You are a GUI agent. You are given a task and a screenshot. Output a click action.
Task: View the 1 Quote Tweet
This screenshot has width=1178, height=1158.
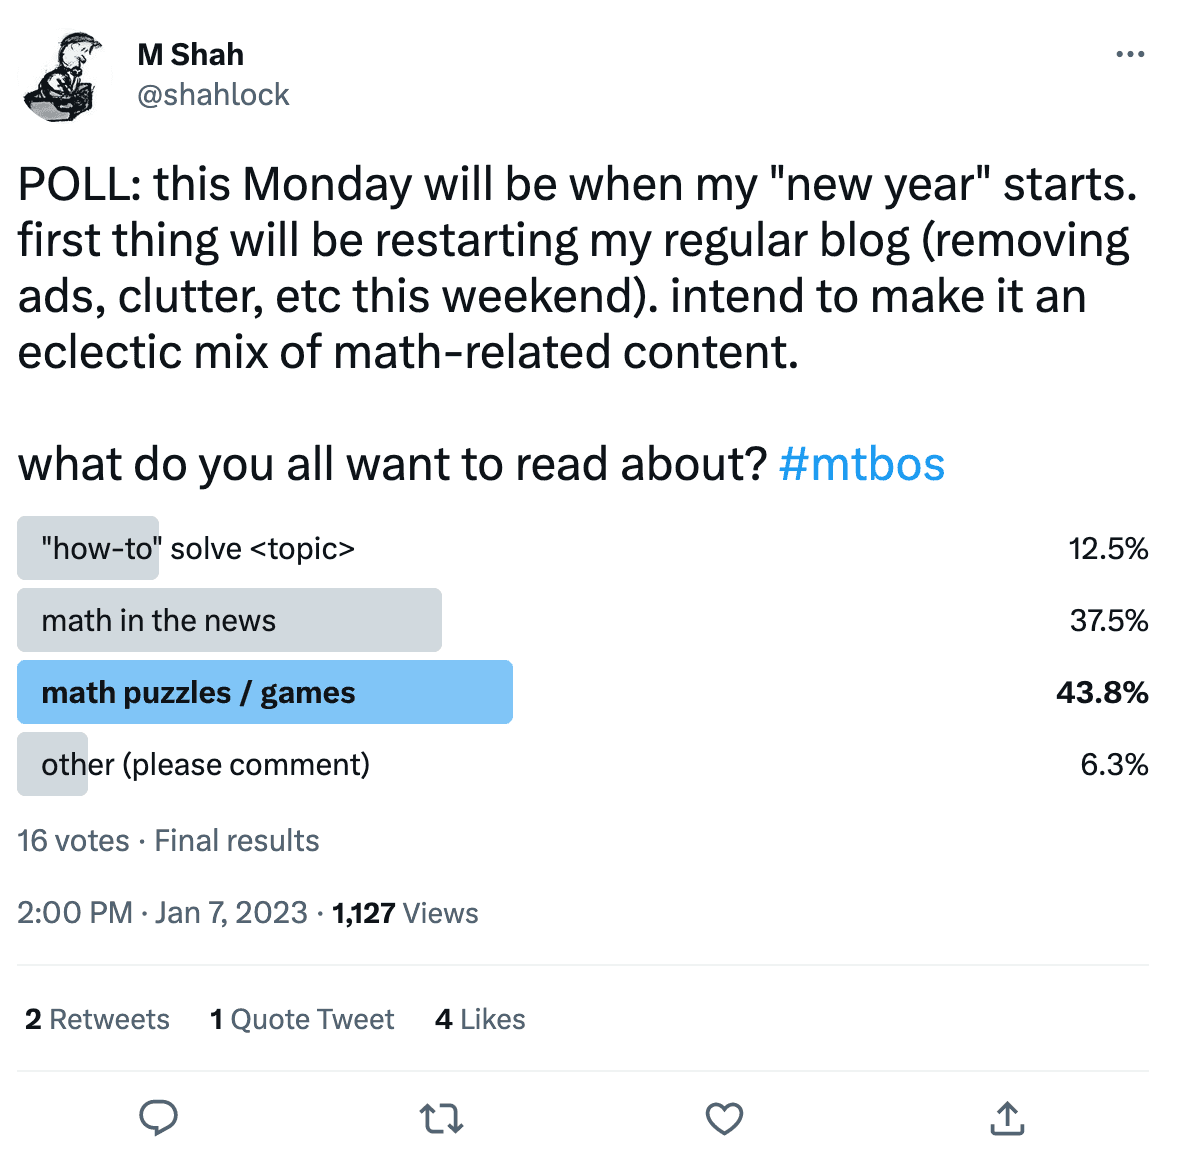coord(302,1019)
